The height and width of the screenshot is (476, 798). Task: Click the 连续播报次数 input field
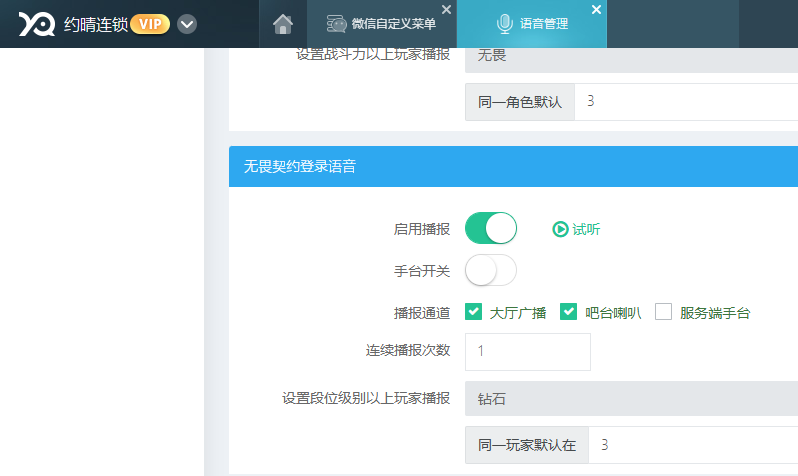pos(528,352)
